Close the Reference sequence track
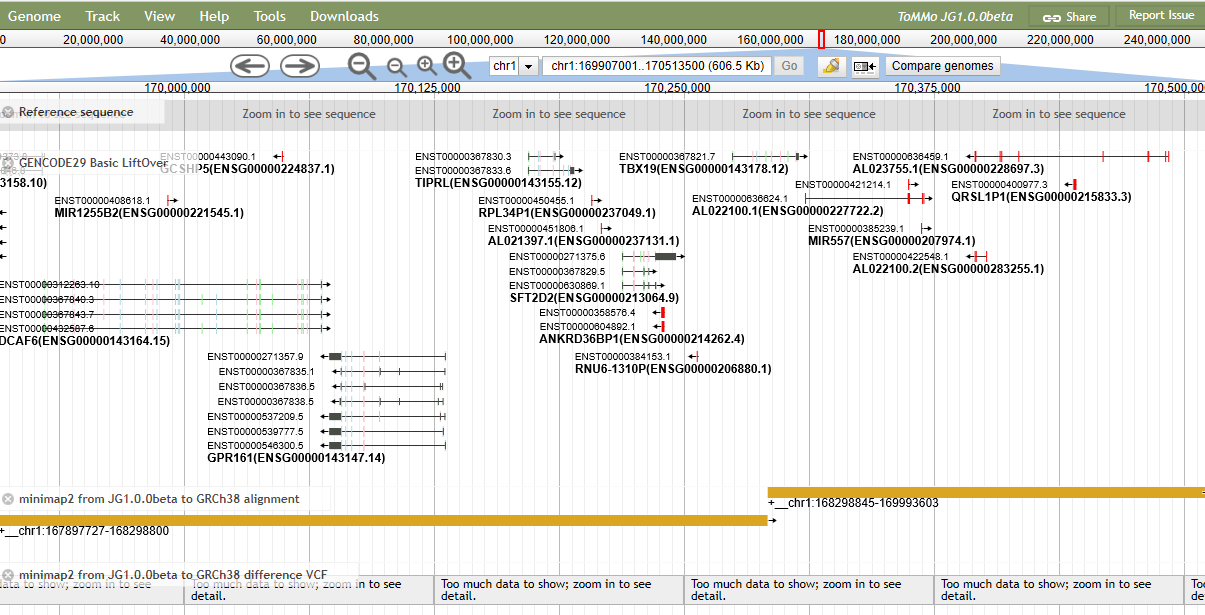 (x=8, y=112)
